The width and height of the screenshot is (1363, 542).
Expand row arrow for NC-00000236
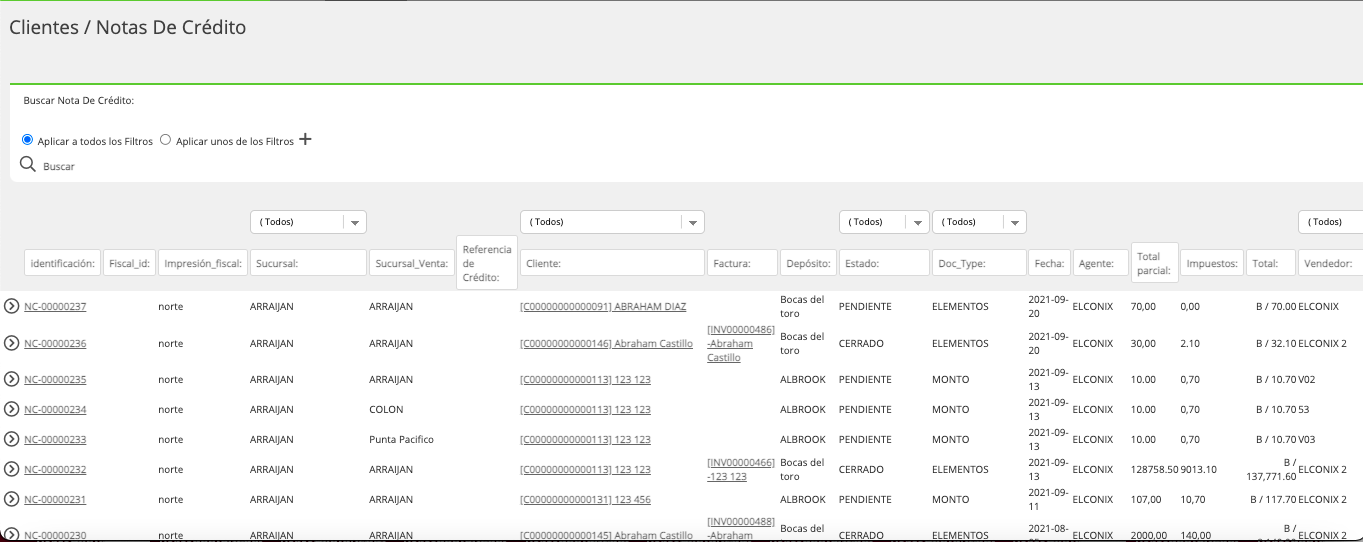coord(12,343)
